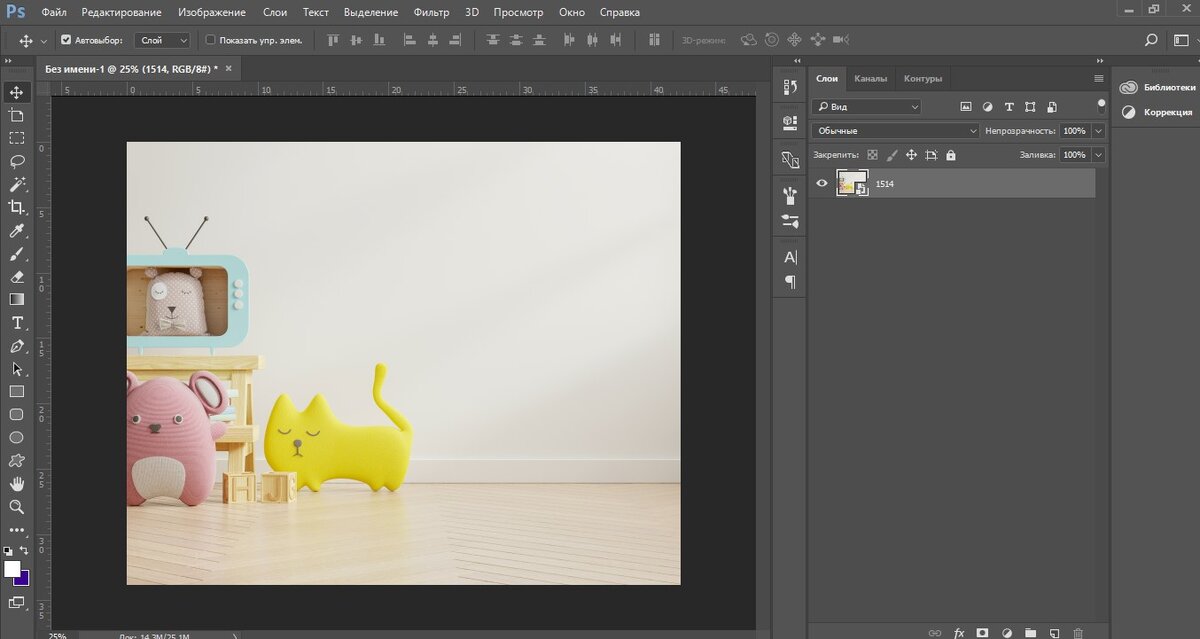Toggle lock image pixels brush icon
The height and width of the screenshot is (639, 1200).
click(x=891, y=155)
